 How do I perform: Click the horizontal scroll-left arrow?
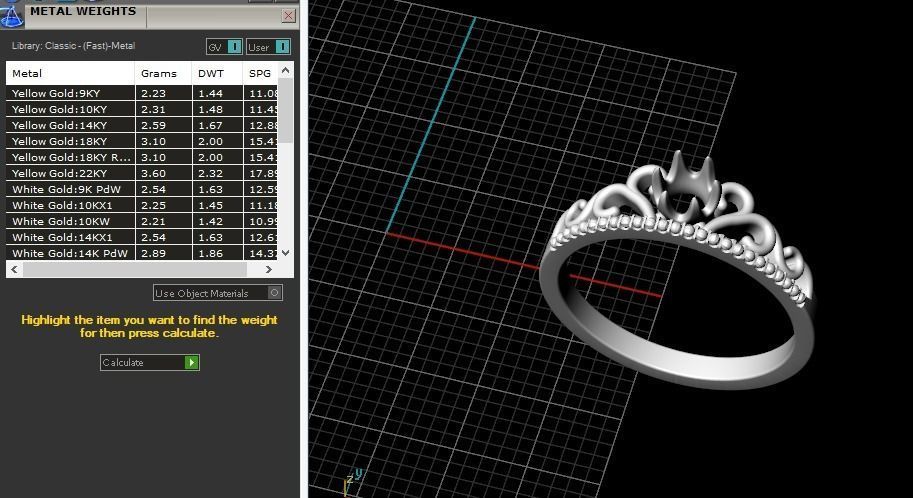tap(14, 269)
